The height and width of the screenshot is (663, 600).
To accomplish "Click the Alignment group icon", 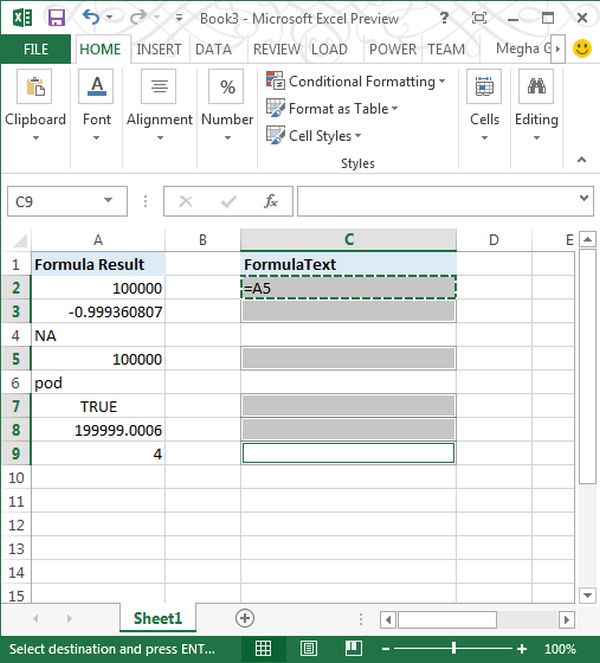I will [x=159, y=87].
